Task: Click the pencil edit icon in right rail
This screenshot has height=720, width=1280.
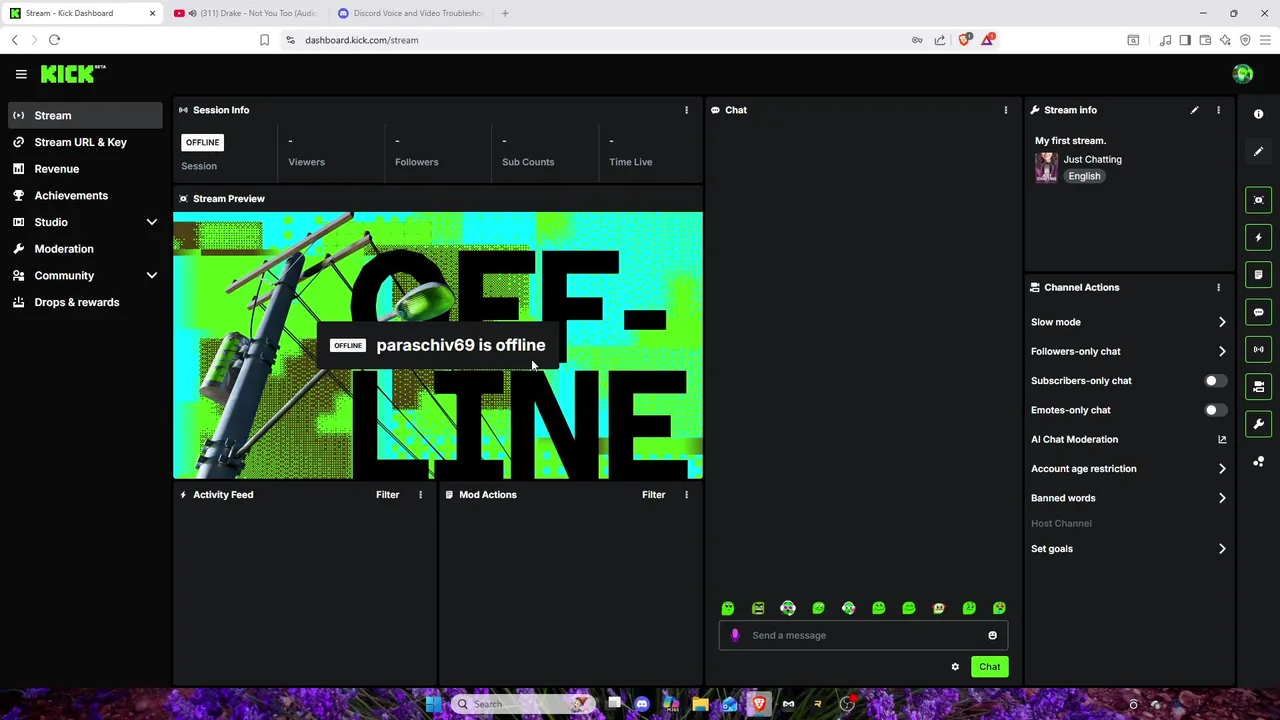Action: coord(1259,151)
